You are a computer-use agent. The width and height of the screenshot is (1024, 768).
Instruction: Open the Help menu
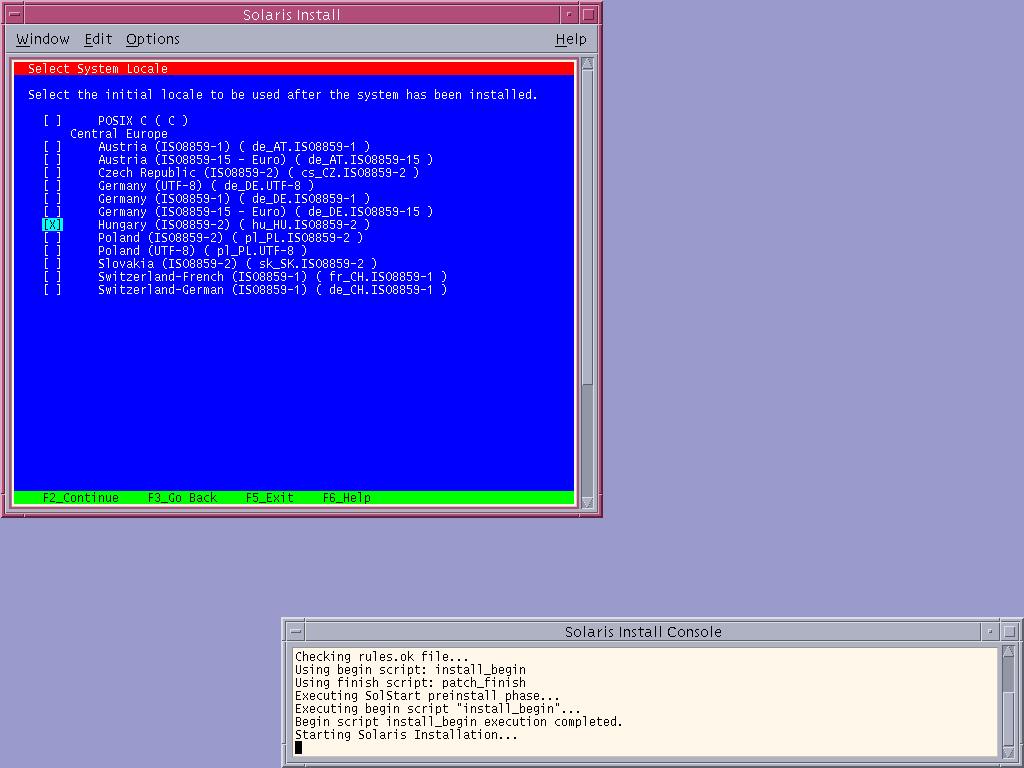point(571,39)
